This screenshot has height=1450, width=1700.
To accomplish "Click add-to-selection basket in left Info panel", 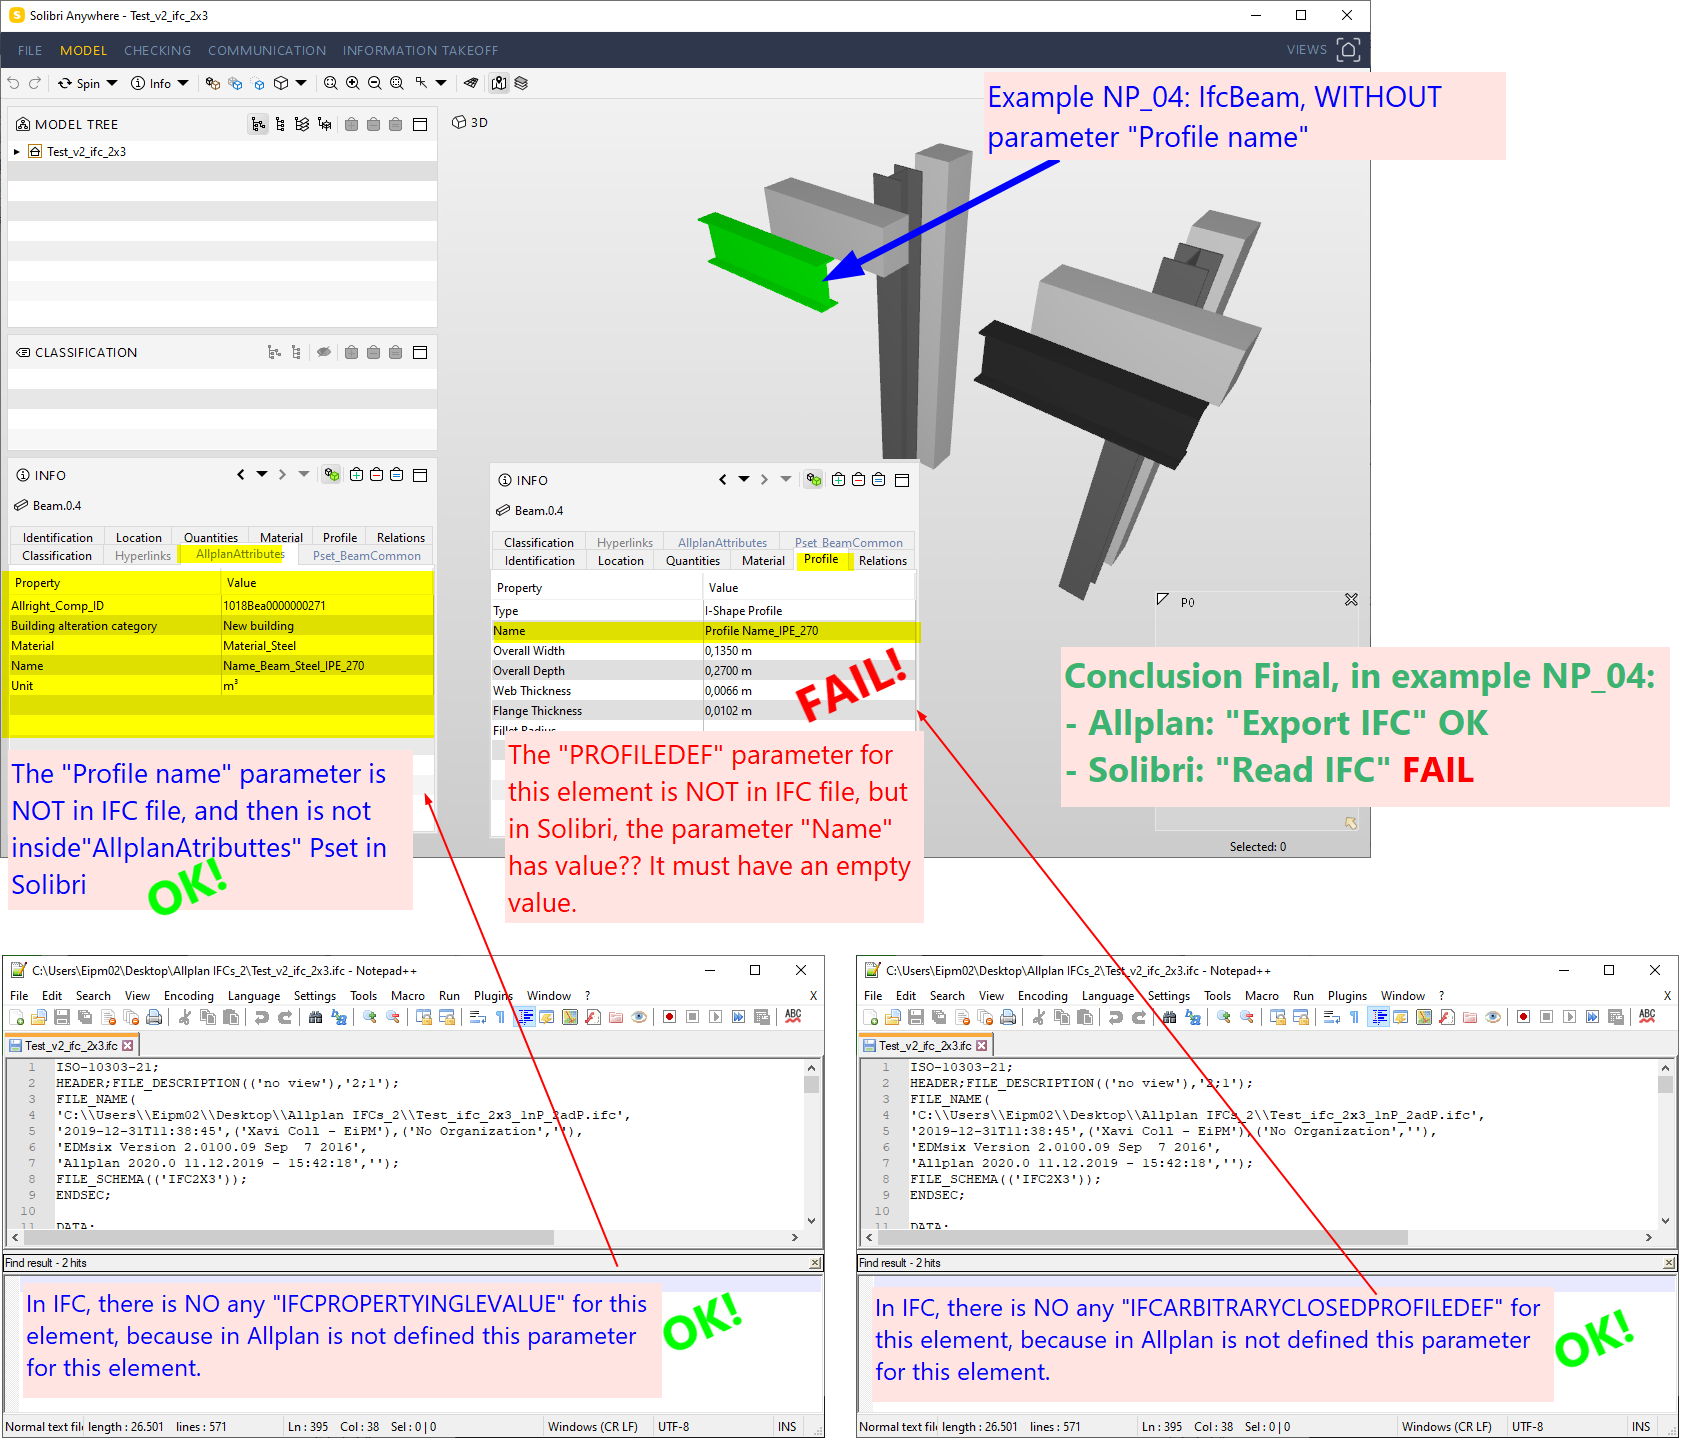I will tap(356, 475).
